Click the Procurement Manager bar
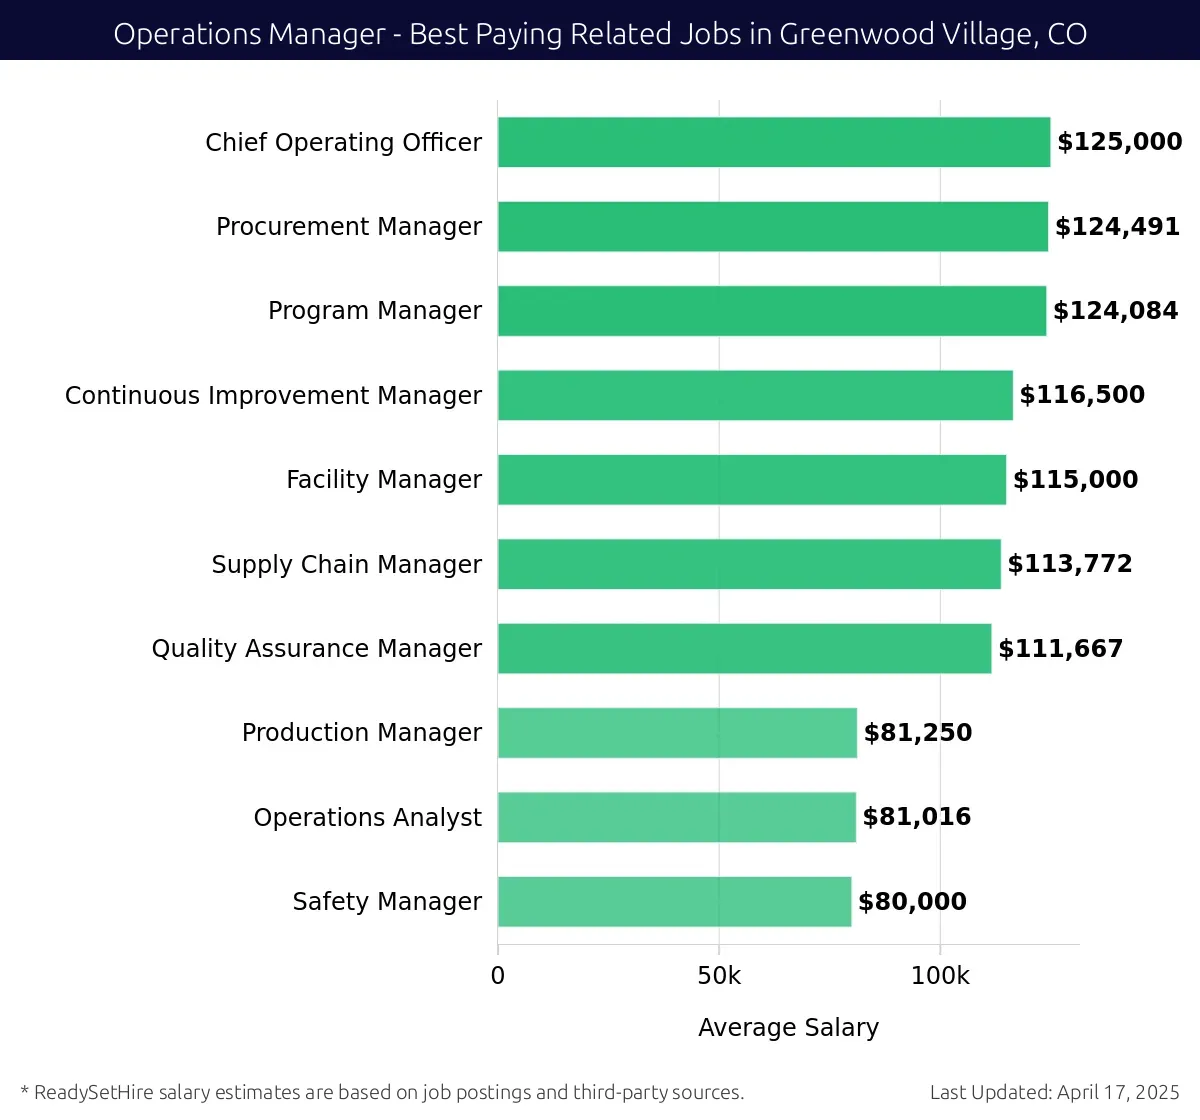Viewport: 1200px width, 1120px height. 773,226
